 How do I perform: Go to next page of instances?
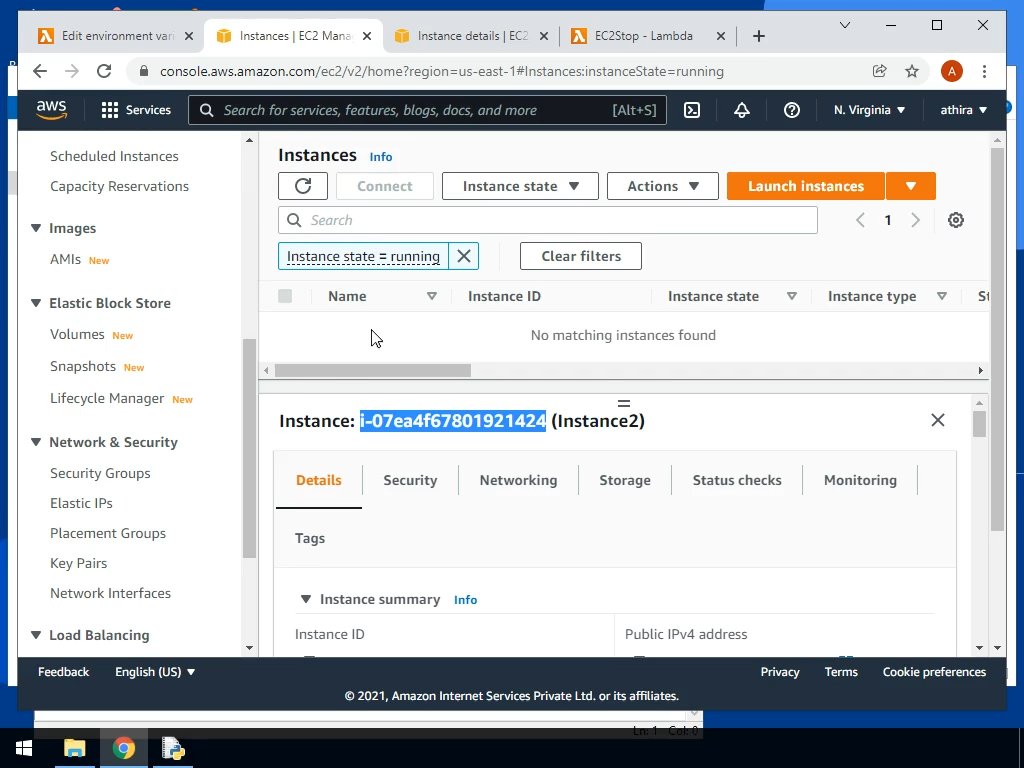pyautogui.click(x=916, y=220)
